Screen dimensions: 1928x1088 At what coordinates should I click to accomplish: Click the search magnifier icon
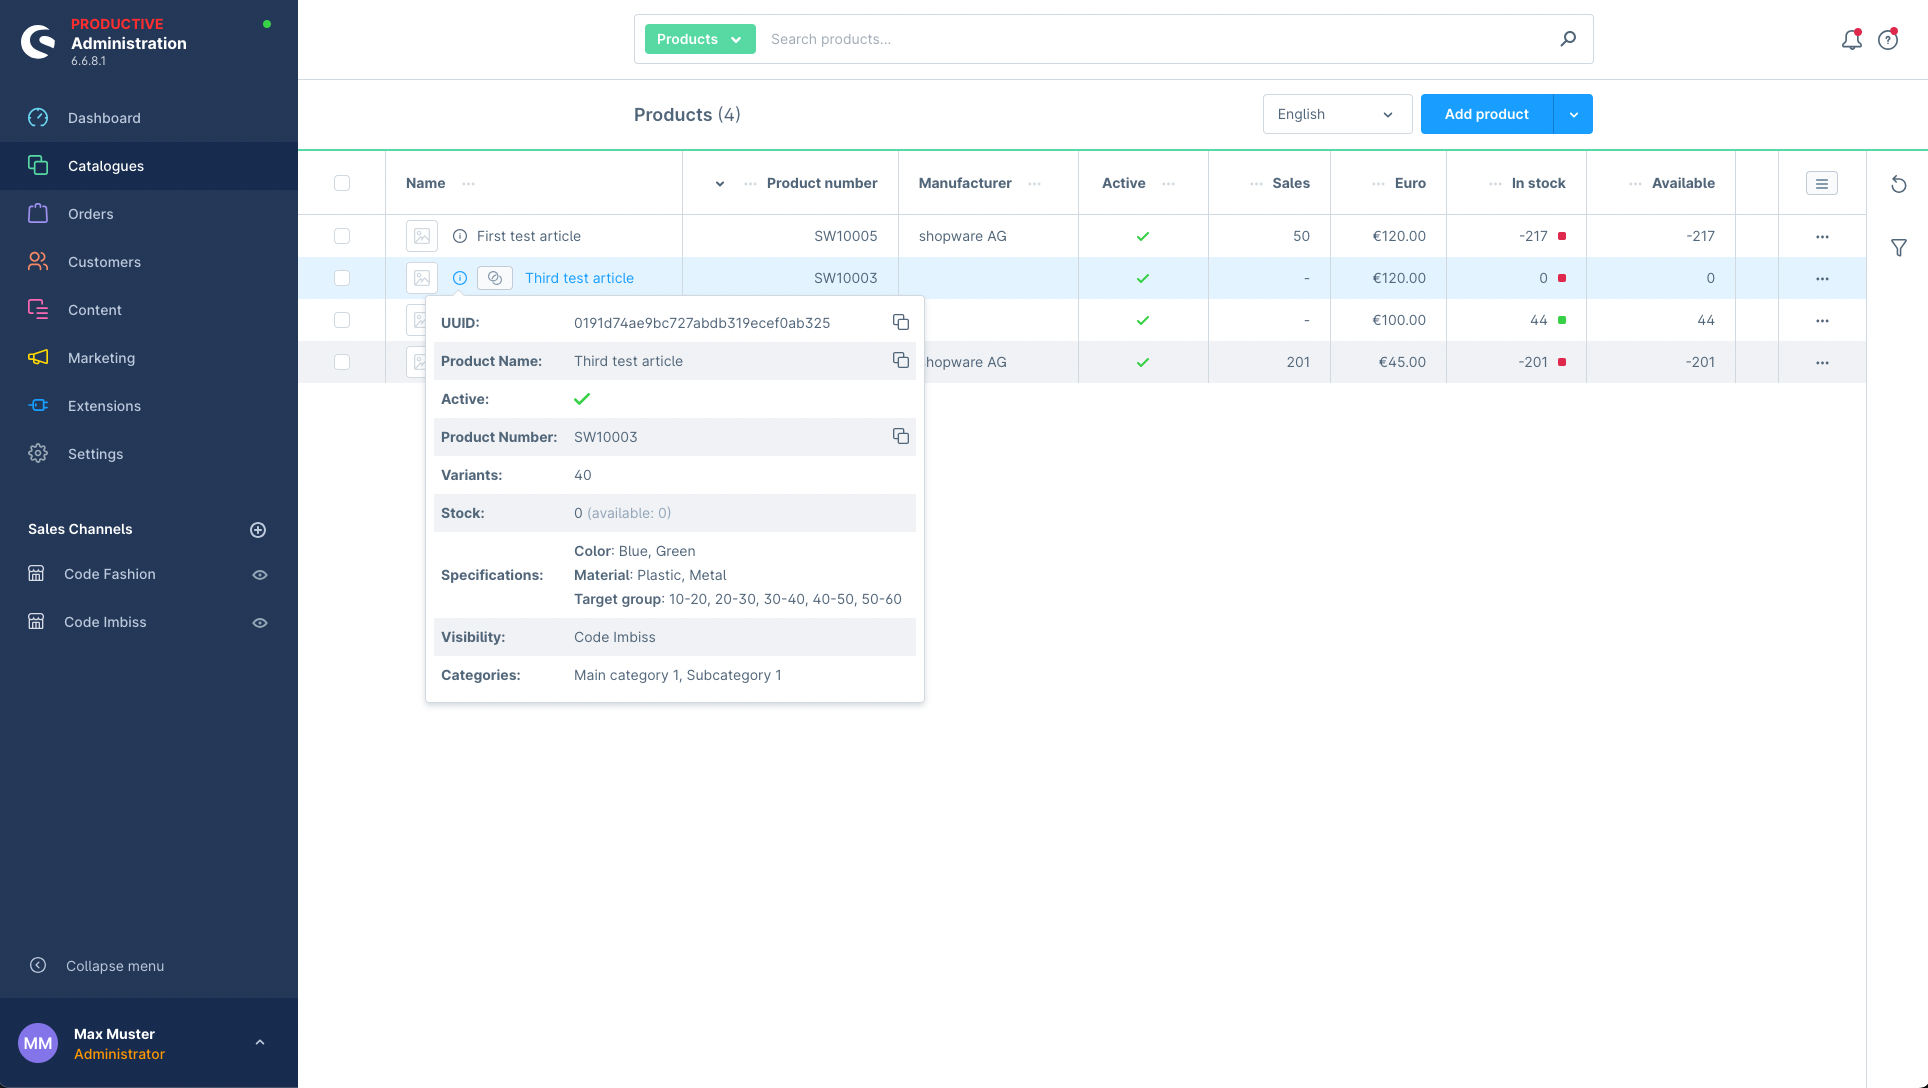coord(1568,39)
